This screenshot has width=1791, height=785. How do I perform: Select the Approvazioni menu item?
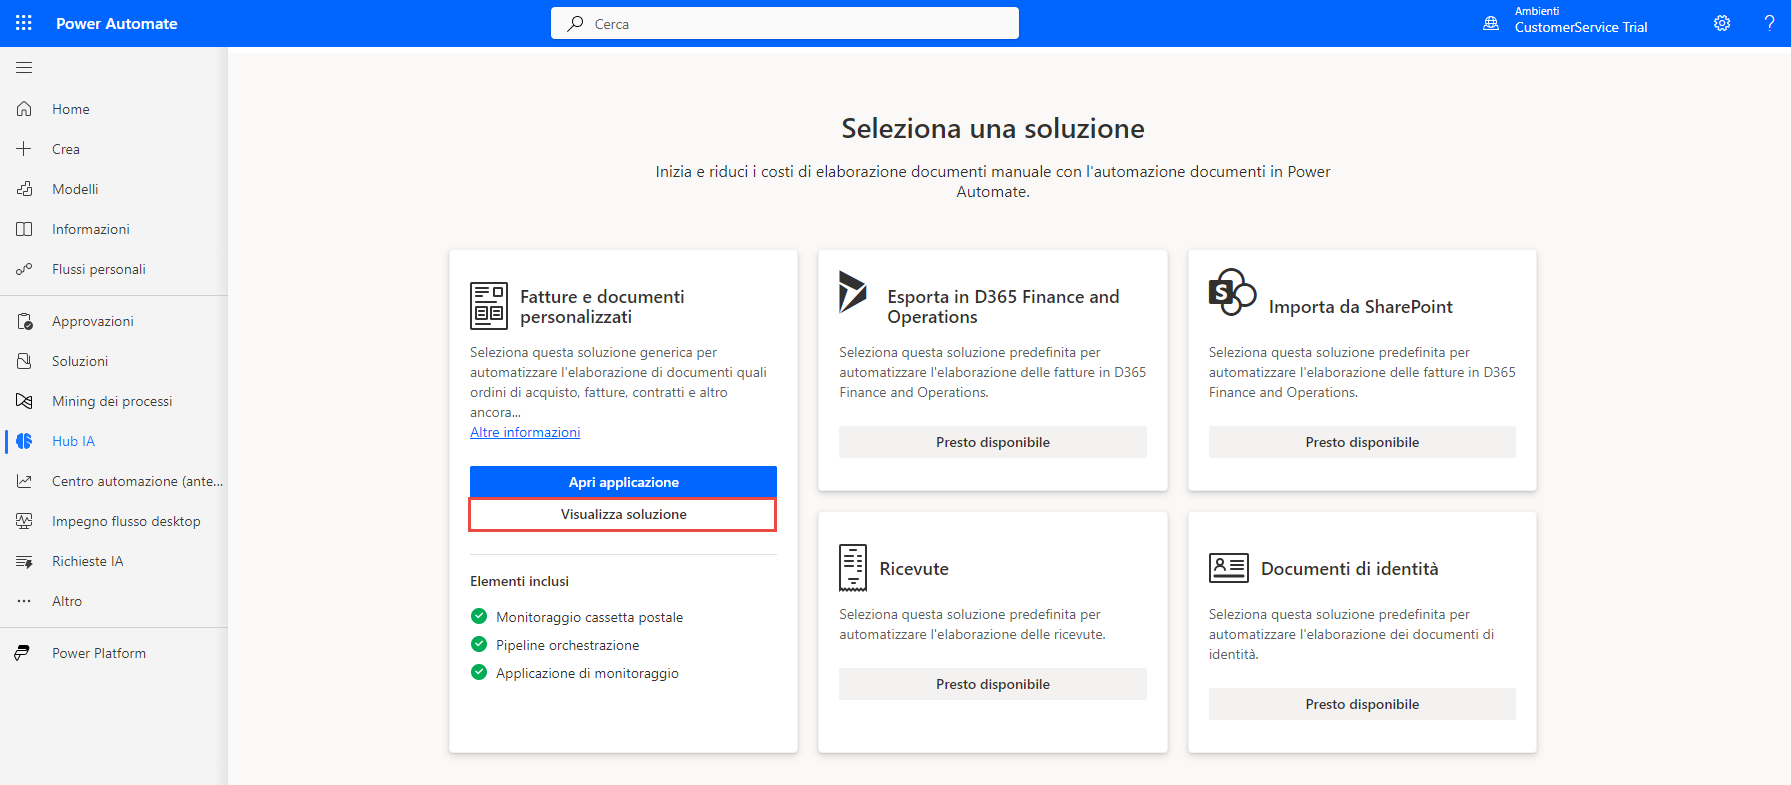pyautogui.click(x=93, y=321)
